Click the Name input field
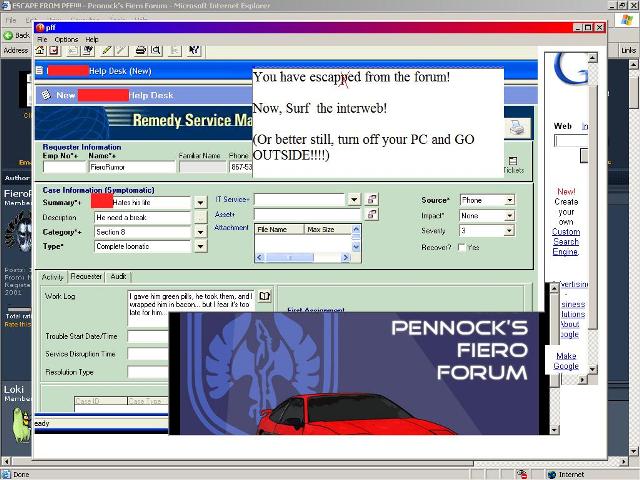The width and height of the screenshot is (640, 480). tap(131, 168)
